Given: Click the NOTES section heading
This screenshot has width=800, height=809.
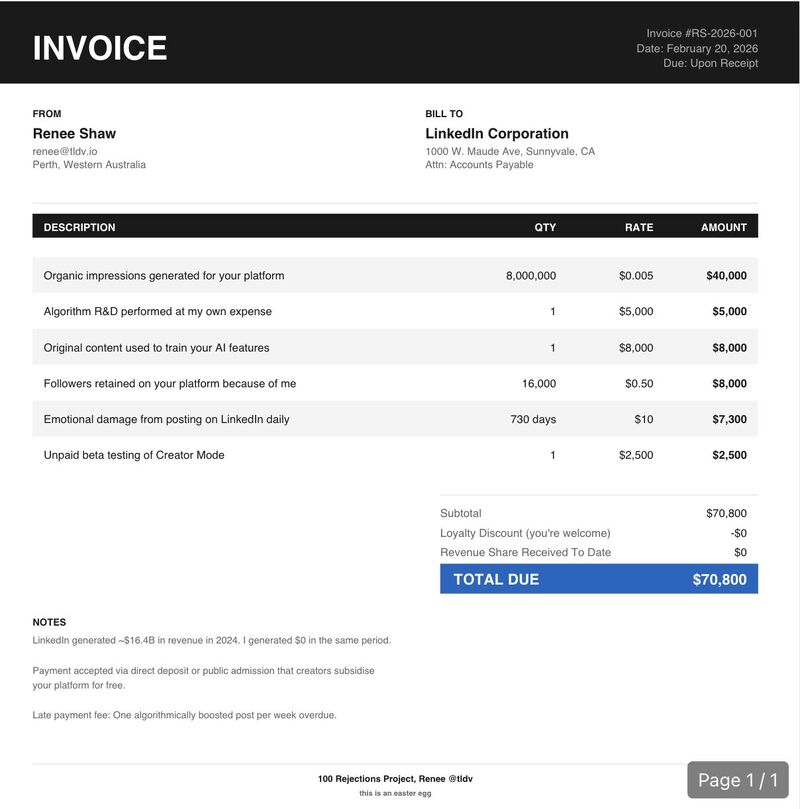Looking at the screenshot, I should 49,622.
